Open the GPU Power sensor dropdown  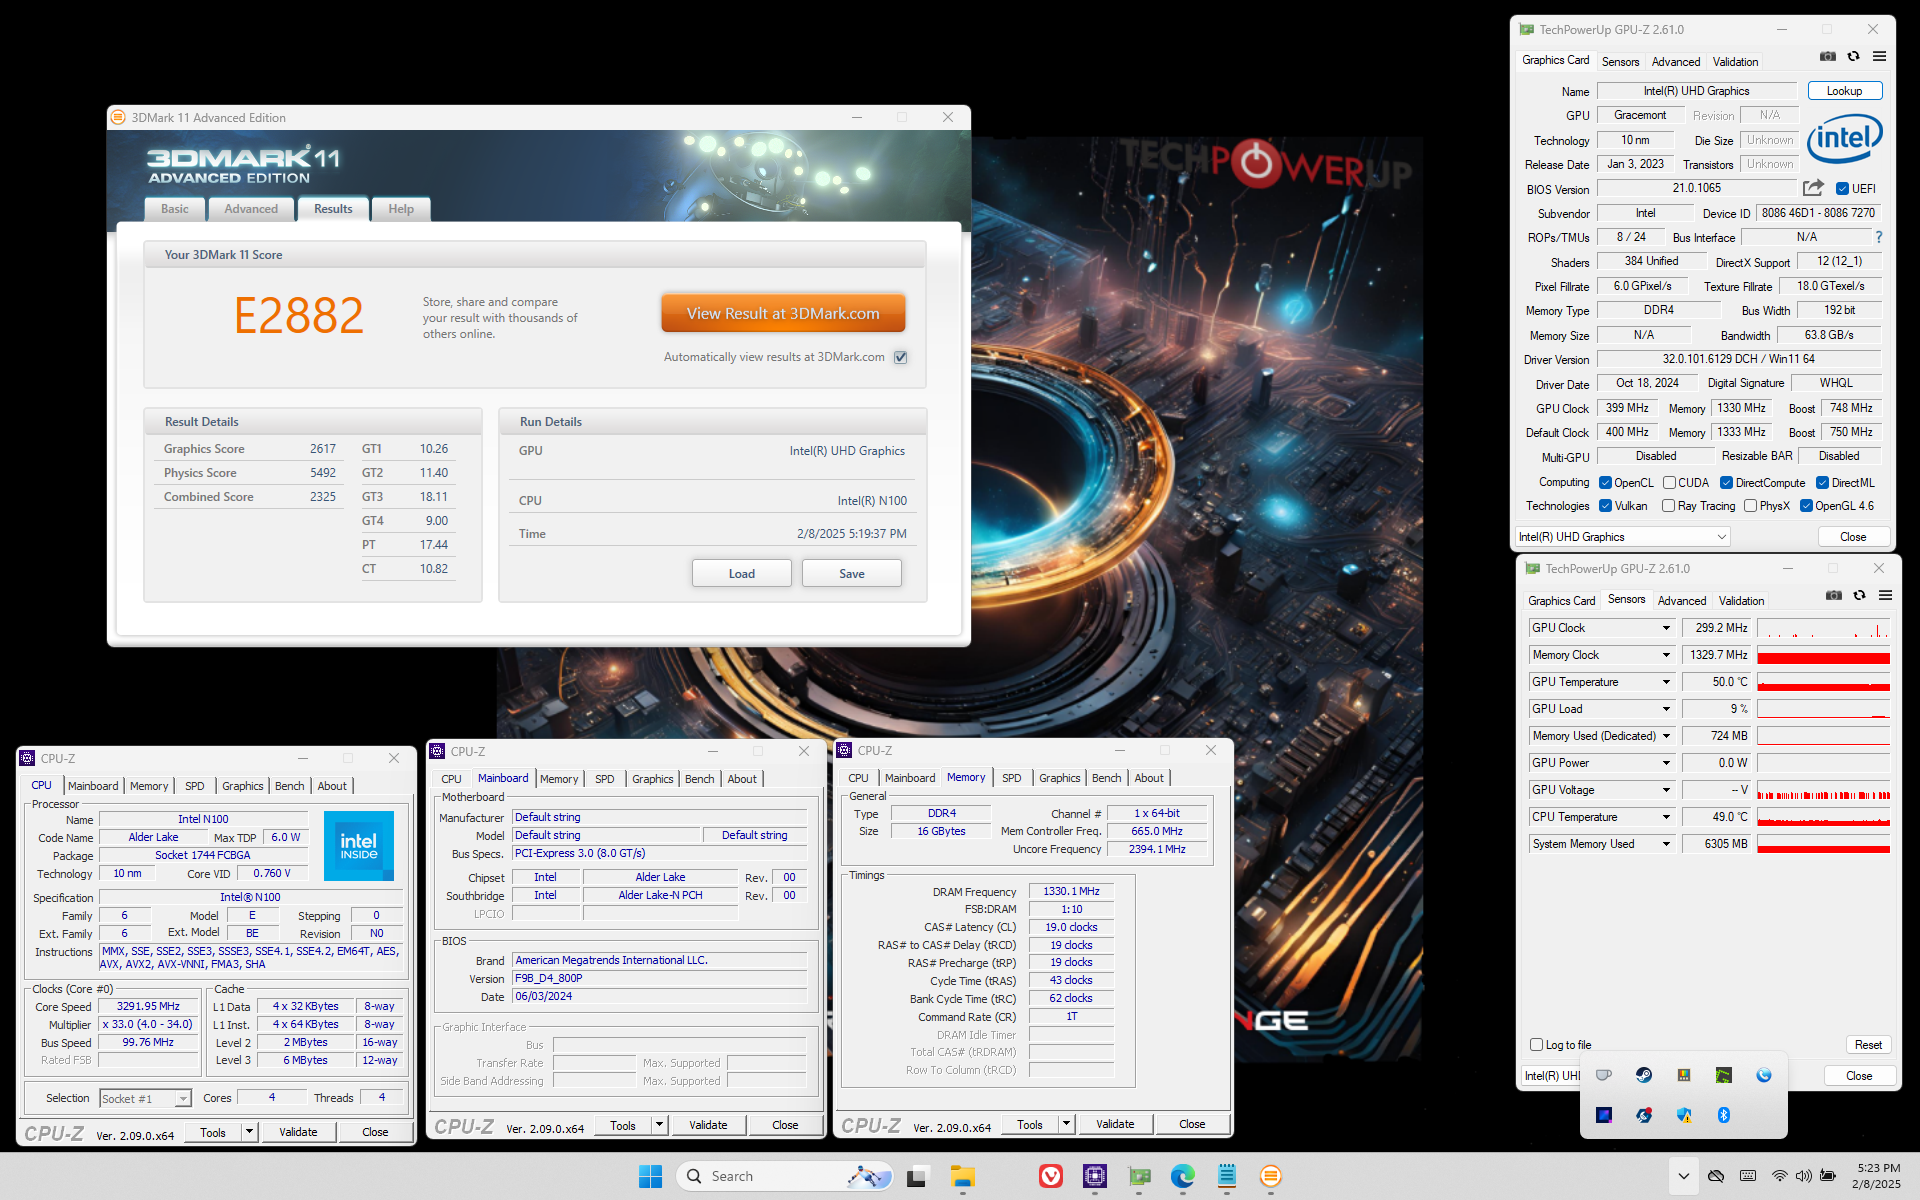(1666, 763)
